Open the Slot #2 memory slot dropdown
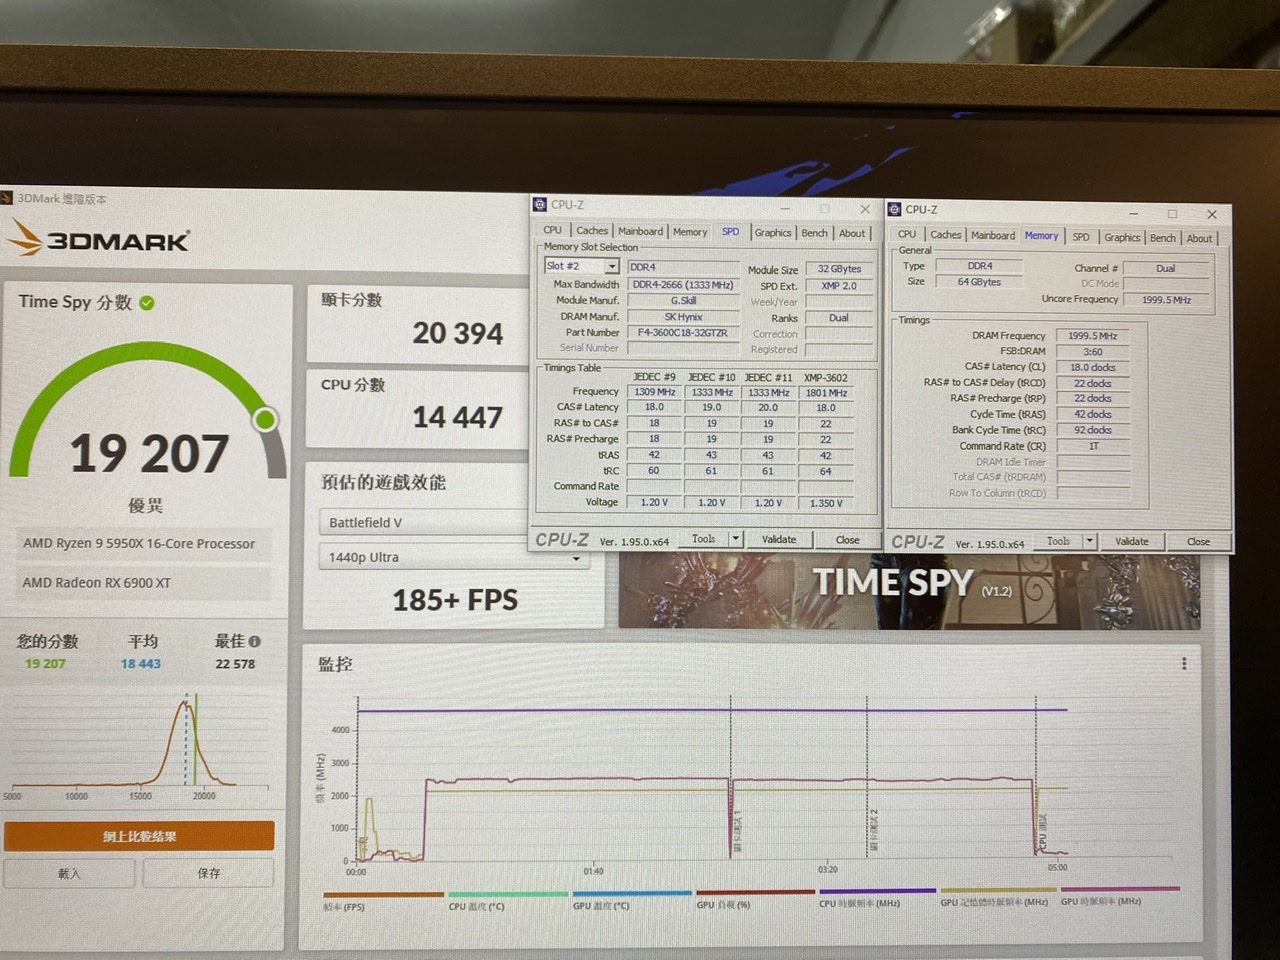Viewport: 1280px width, 960px height. point(611,266)
